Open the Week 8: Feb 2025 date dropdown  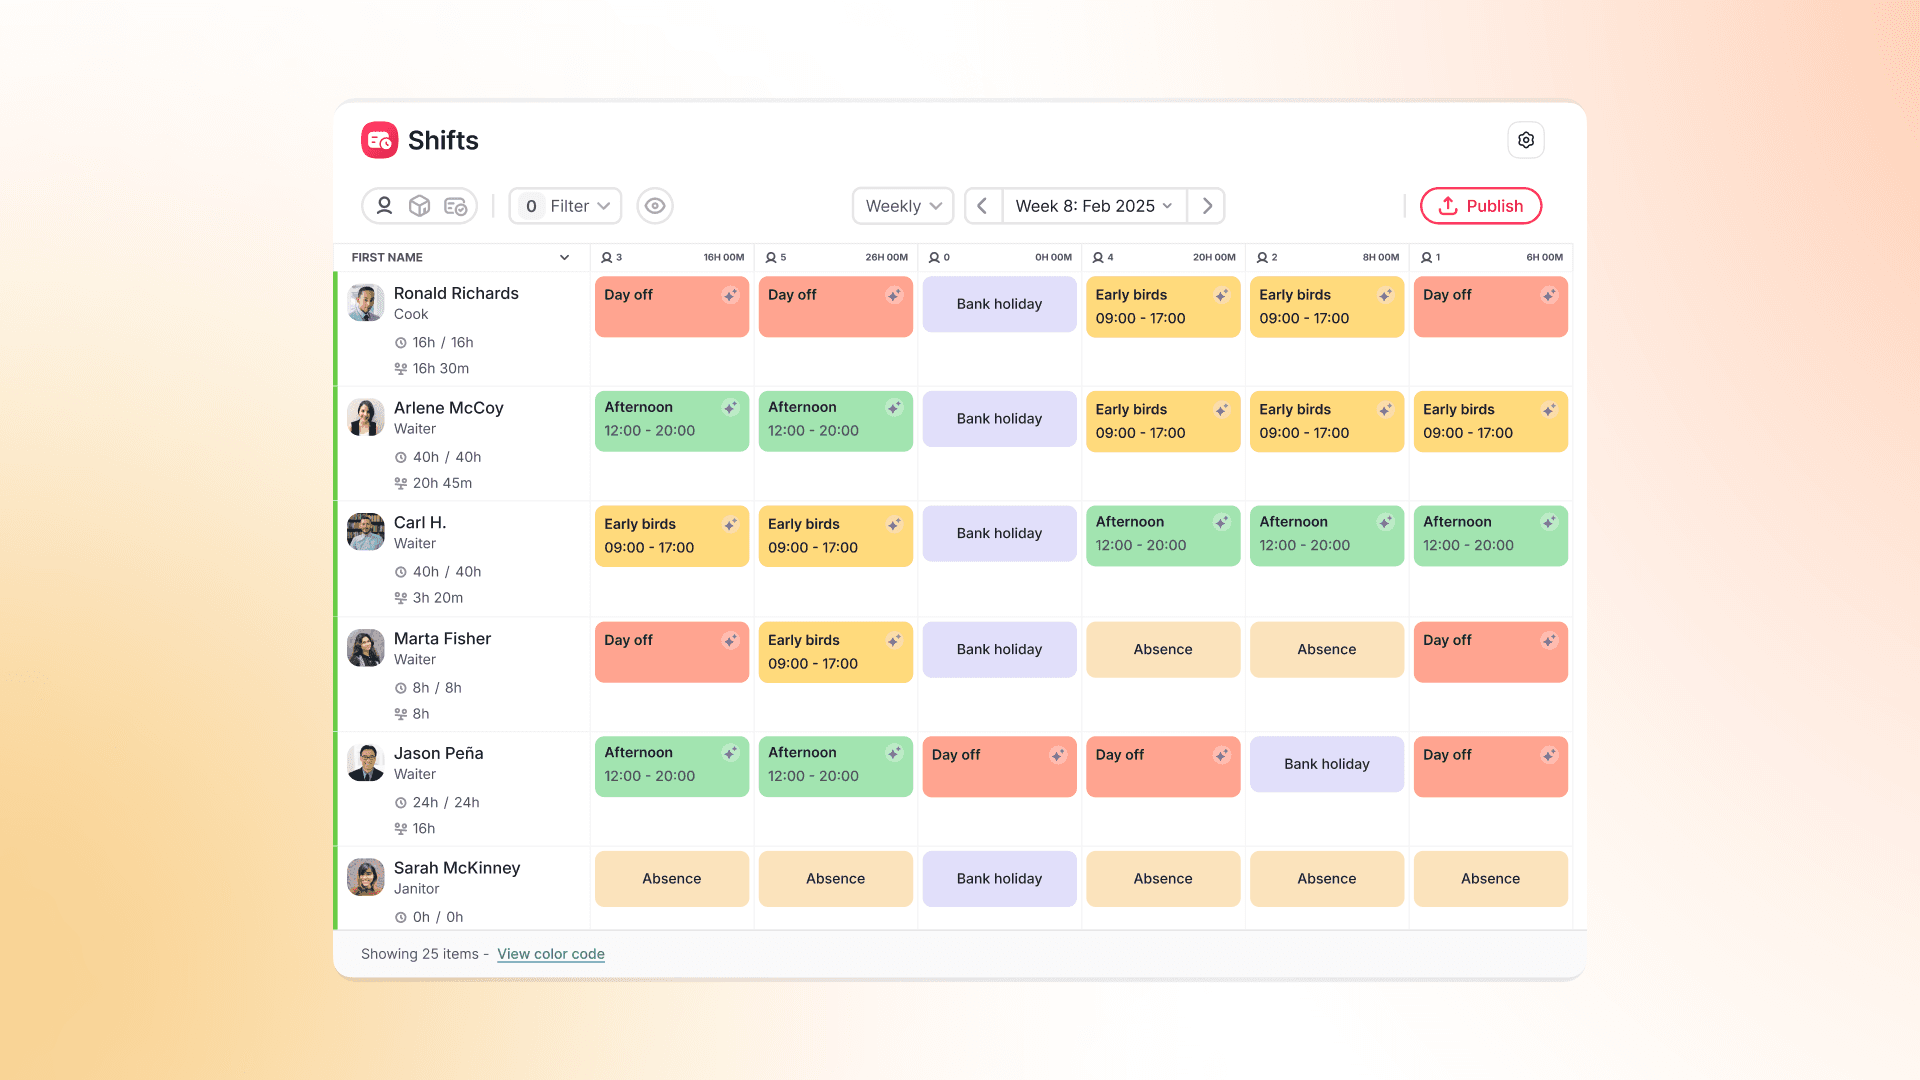[1093, 206]
